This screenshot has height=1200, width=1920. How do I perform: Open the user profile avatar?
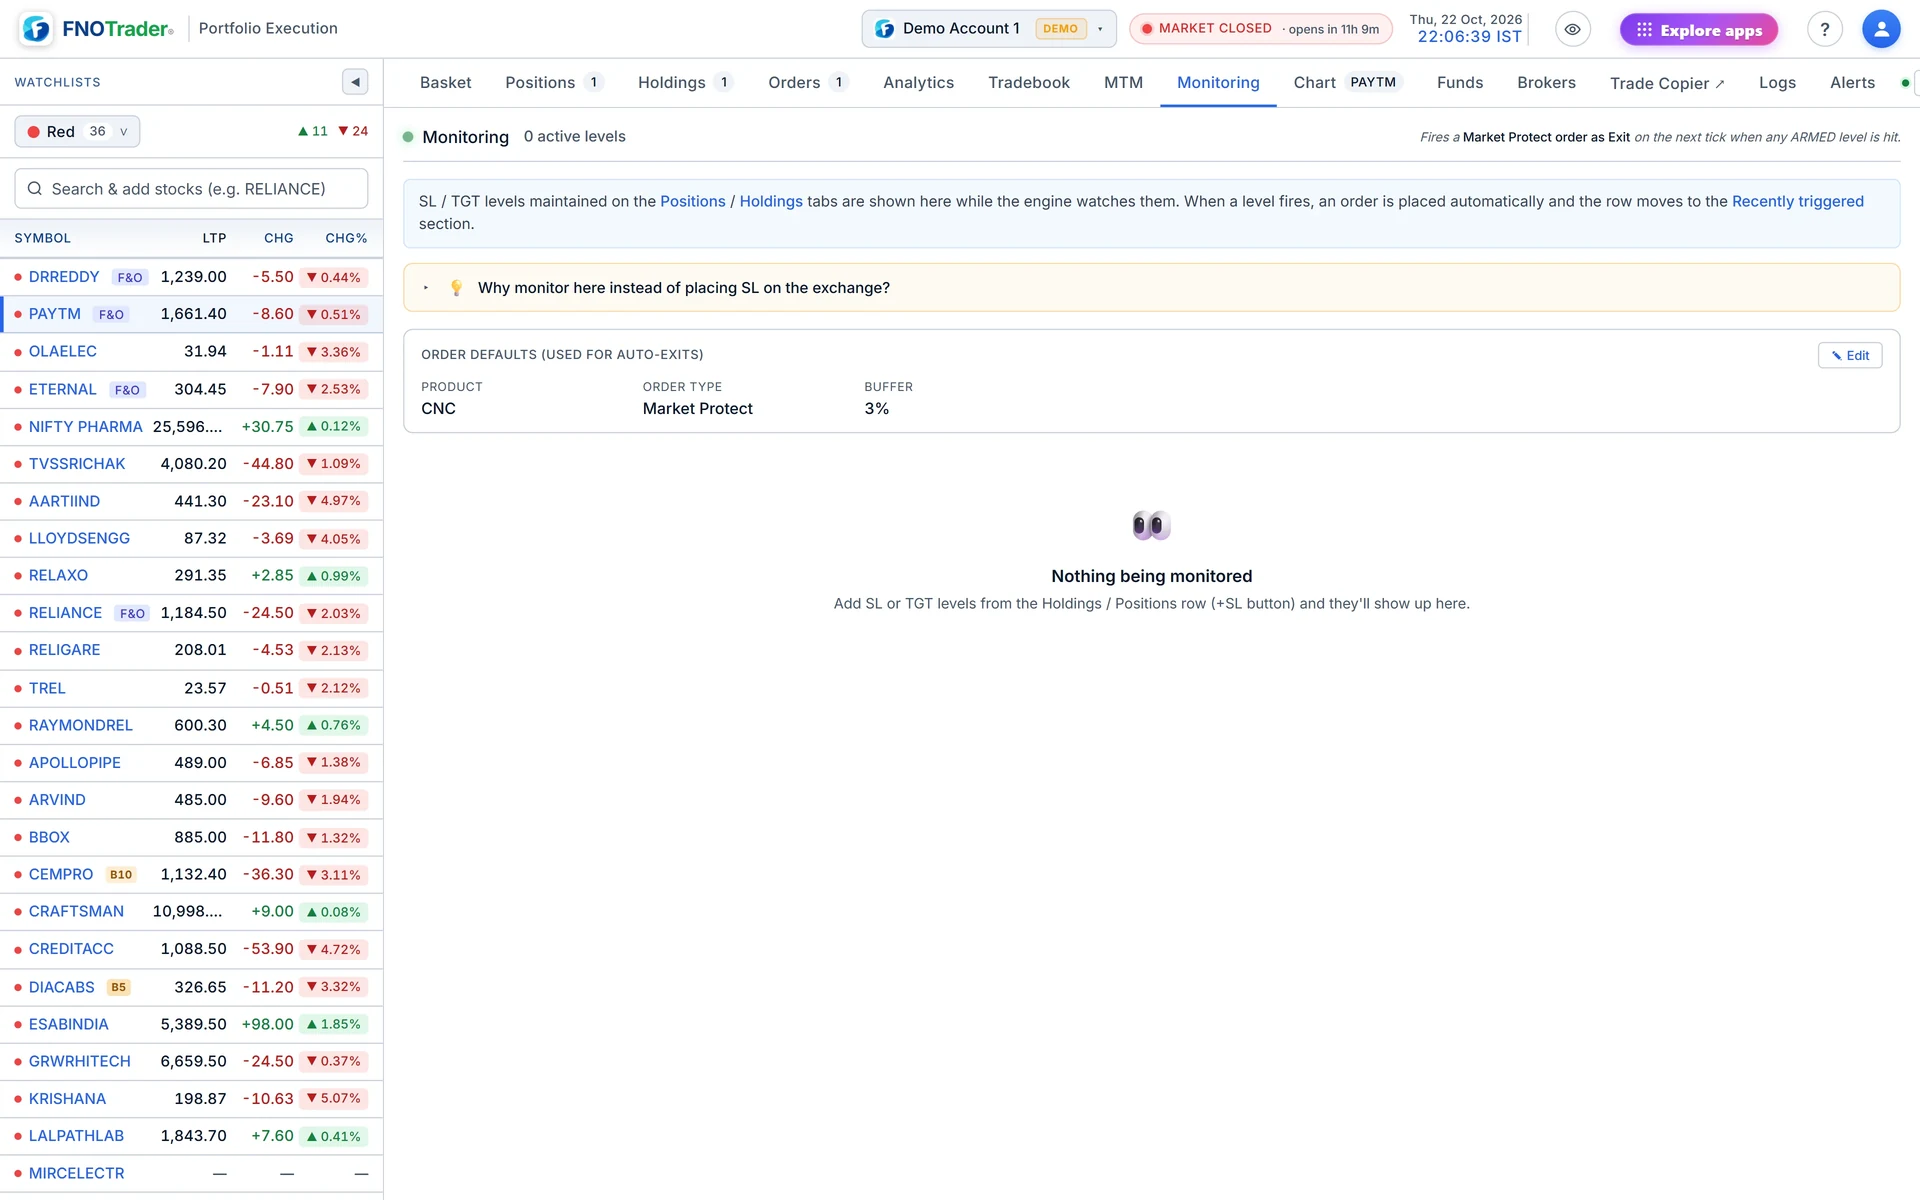[x=1880, y=29]
